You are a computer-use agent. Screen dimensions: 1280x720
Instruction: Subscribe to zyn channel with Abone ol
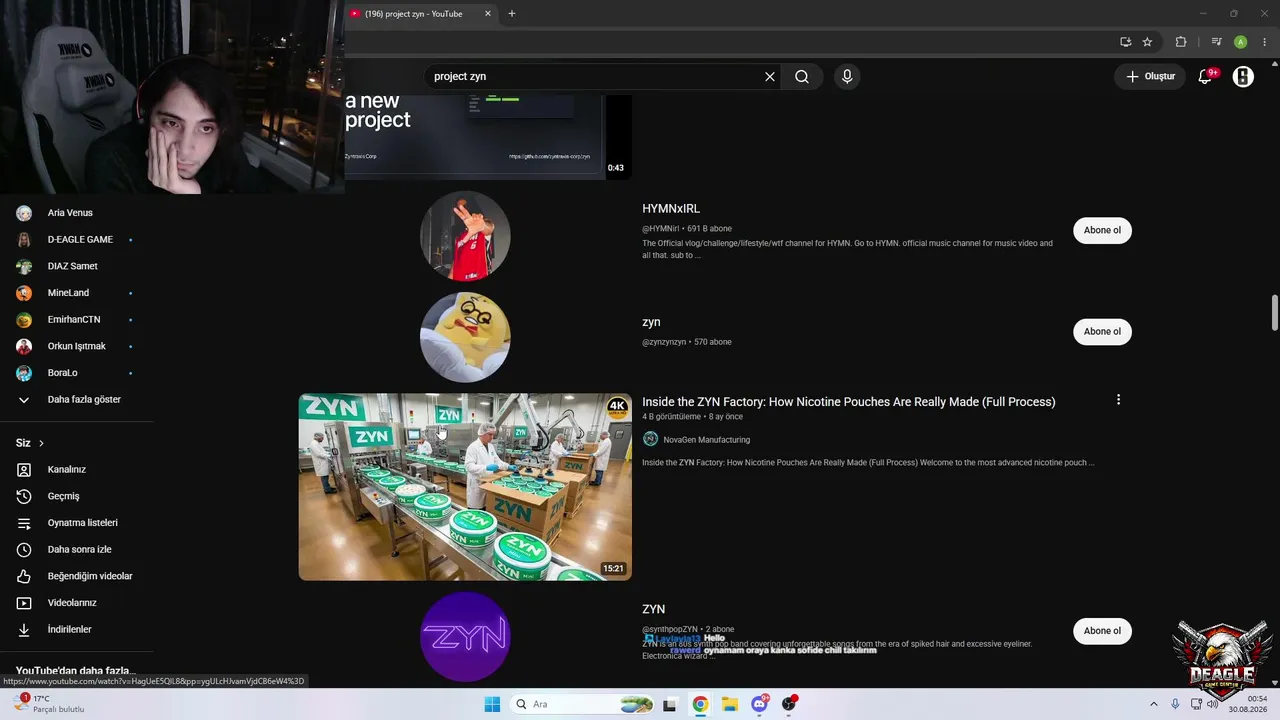(1102, 331)
